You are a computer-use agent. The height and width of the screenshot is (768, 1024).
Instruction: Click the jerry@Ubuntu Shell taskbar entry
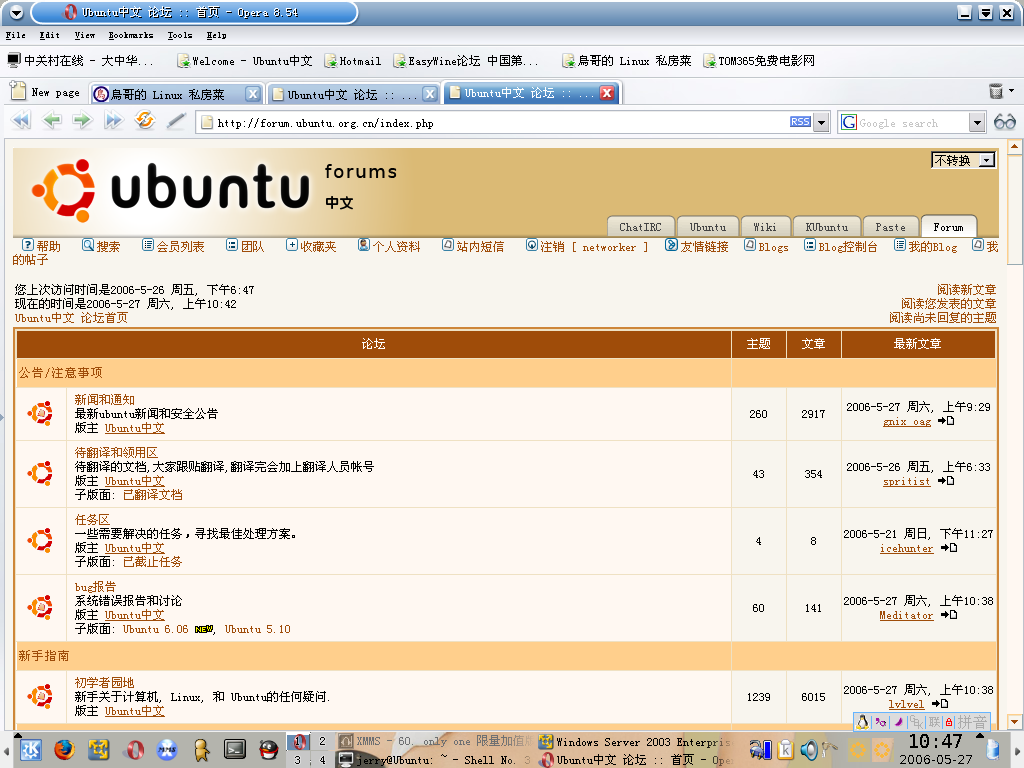(x=436, y=760)
